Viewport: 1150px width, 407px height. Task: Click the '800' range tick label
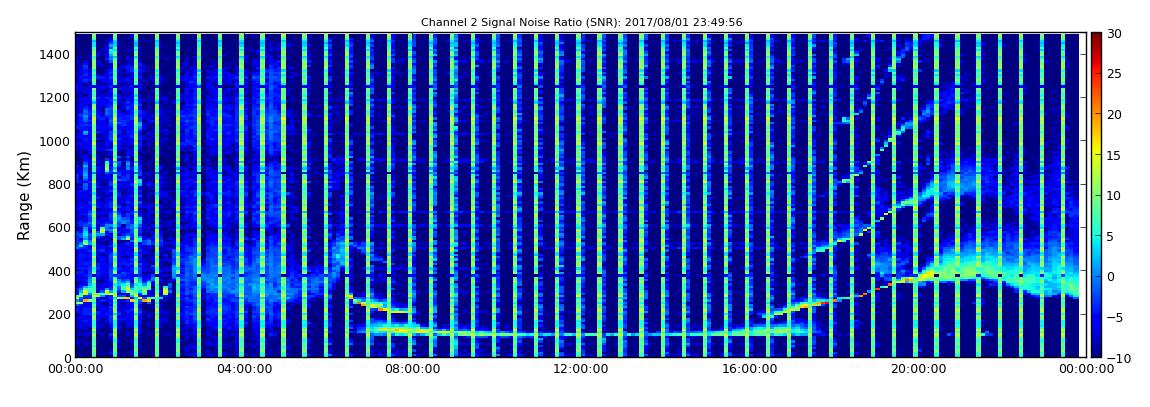click(59, 184)
